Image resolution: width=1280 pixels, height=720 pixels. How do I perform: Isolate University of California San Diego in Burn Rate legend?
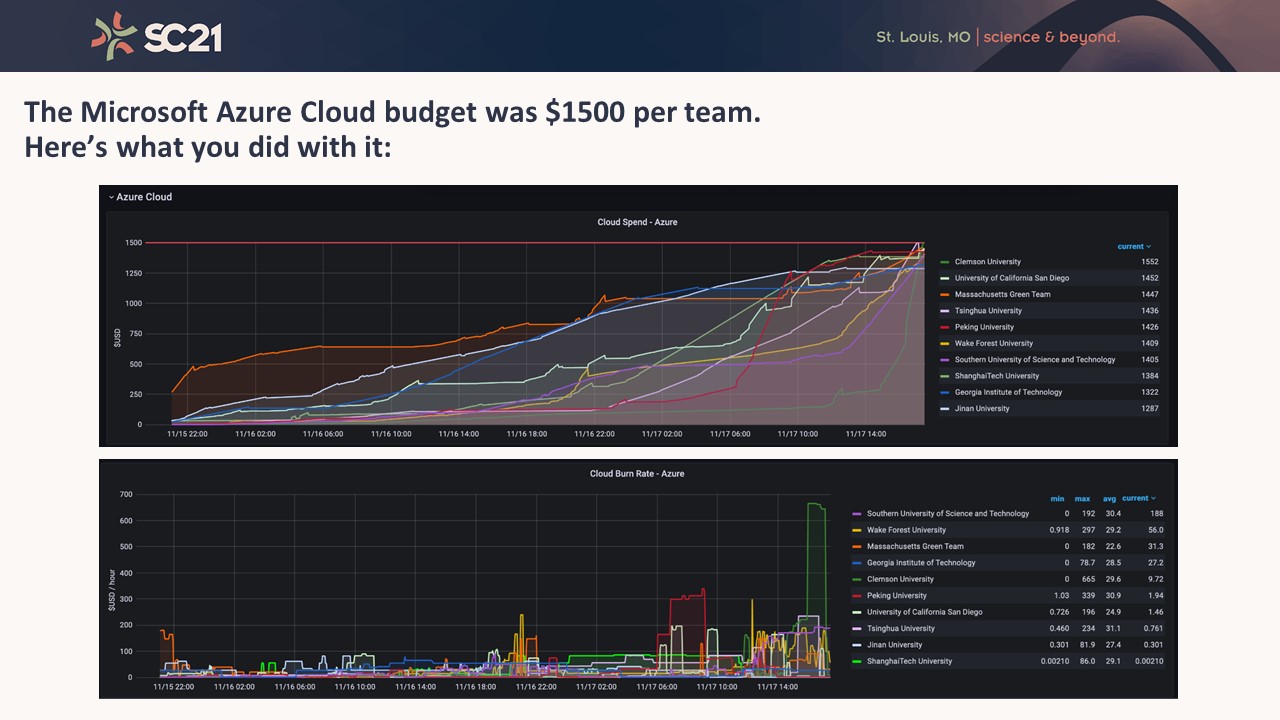coord(924,612)
